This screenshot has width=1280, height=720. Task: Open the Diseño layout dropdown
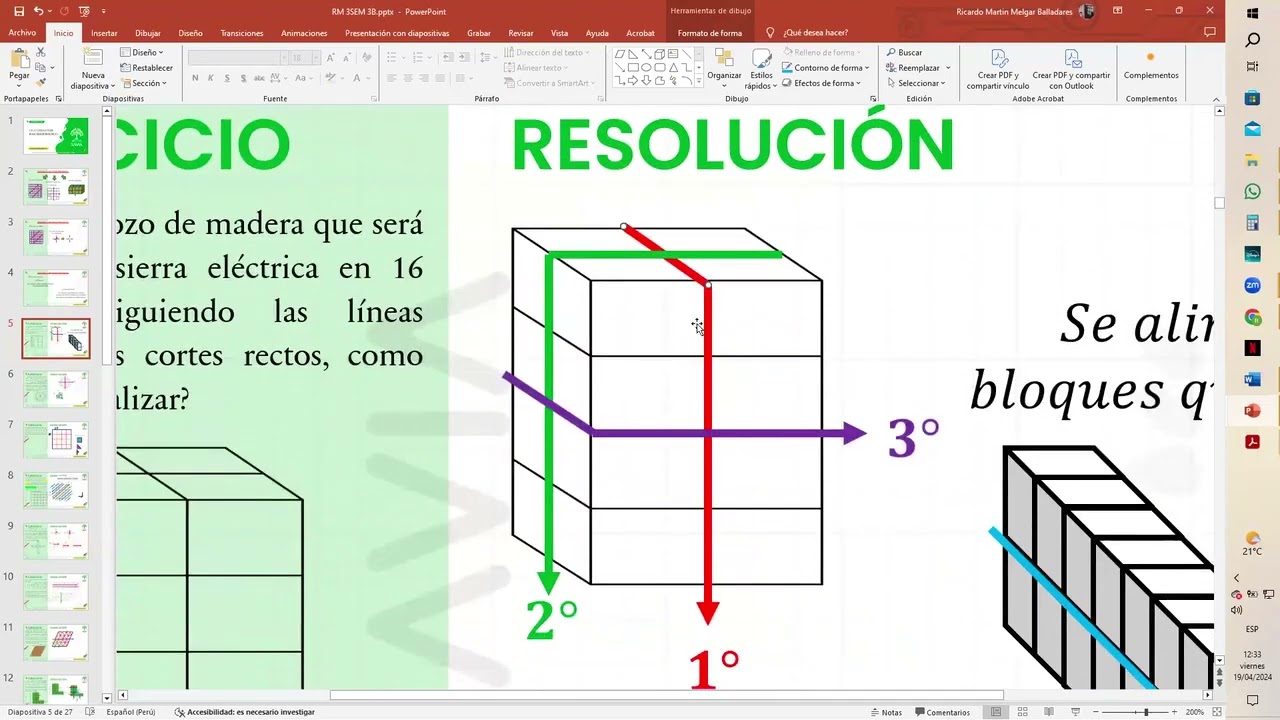(x=143, y=52)
